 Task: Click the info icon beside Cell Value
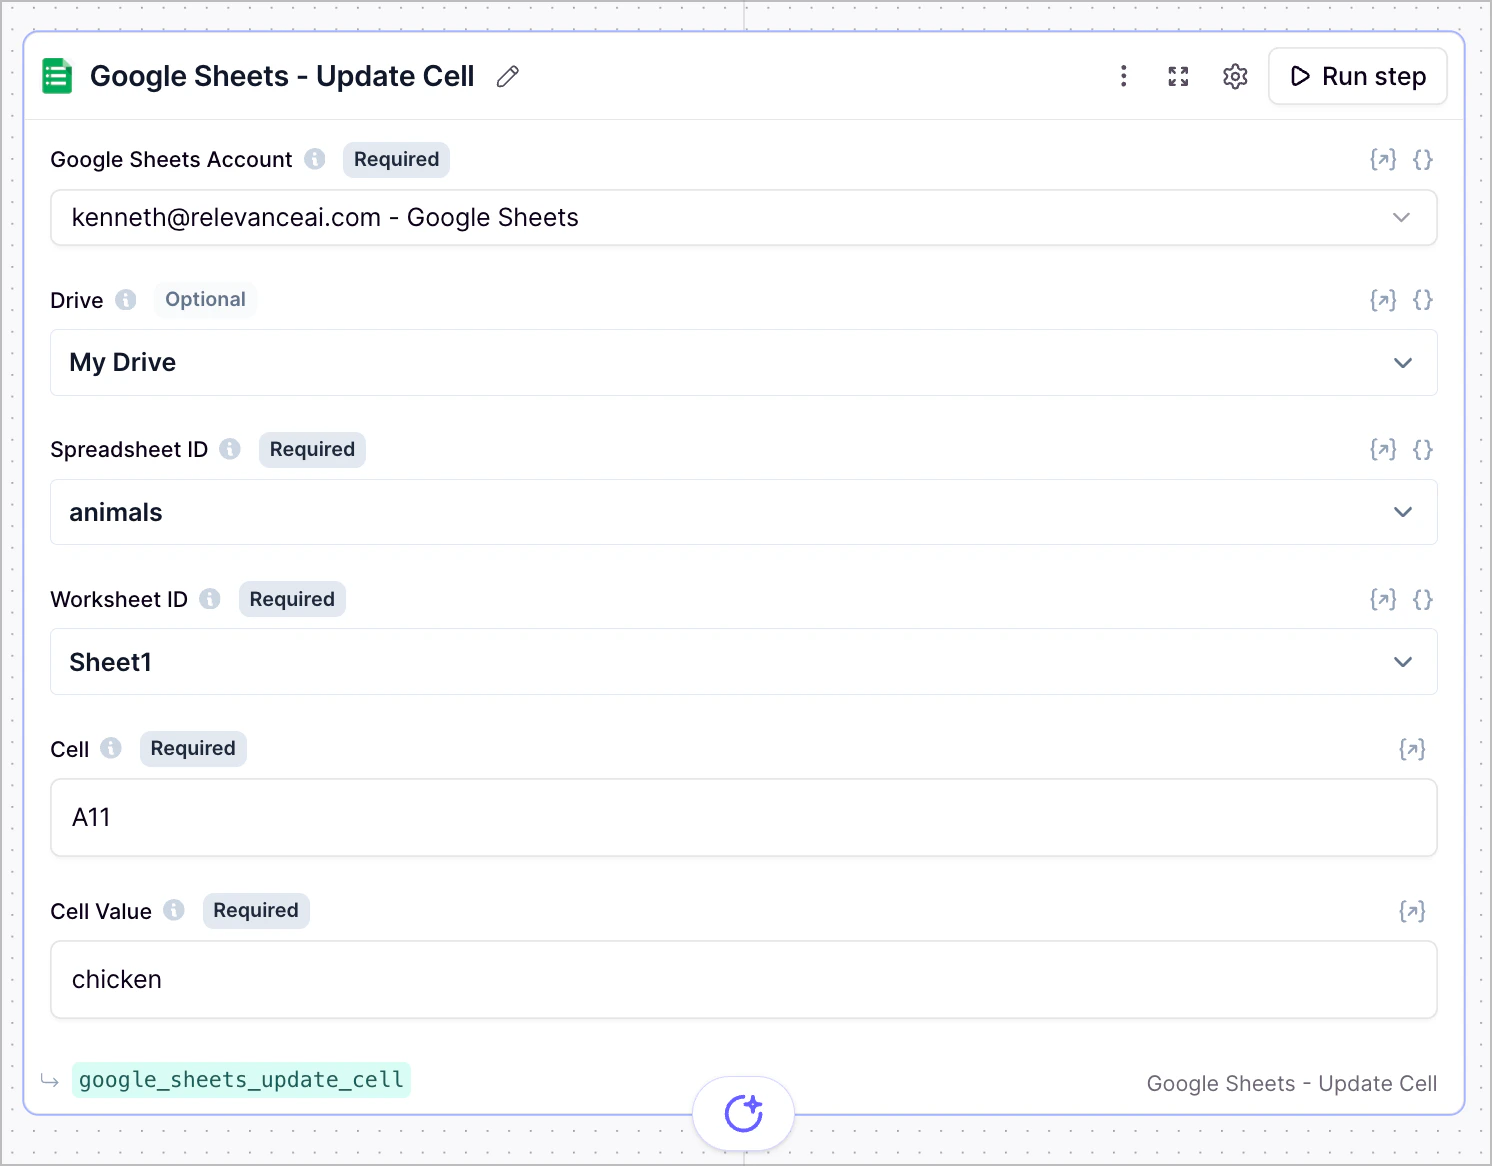click(174, 910)
